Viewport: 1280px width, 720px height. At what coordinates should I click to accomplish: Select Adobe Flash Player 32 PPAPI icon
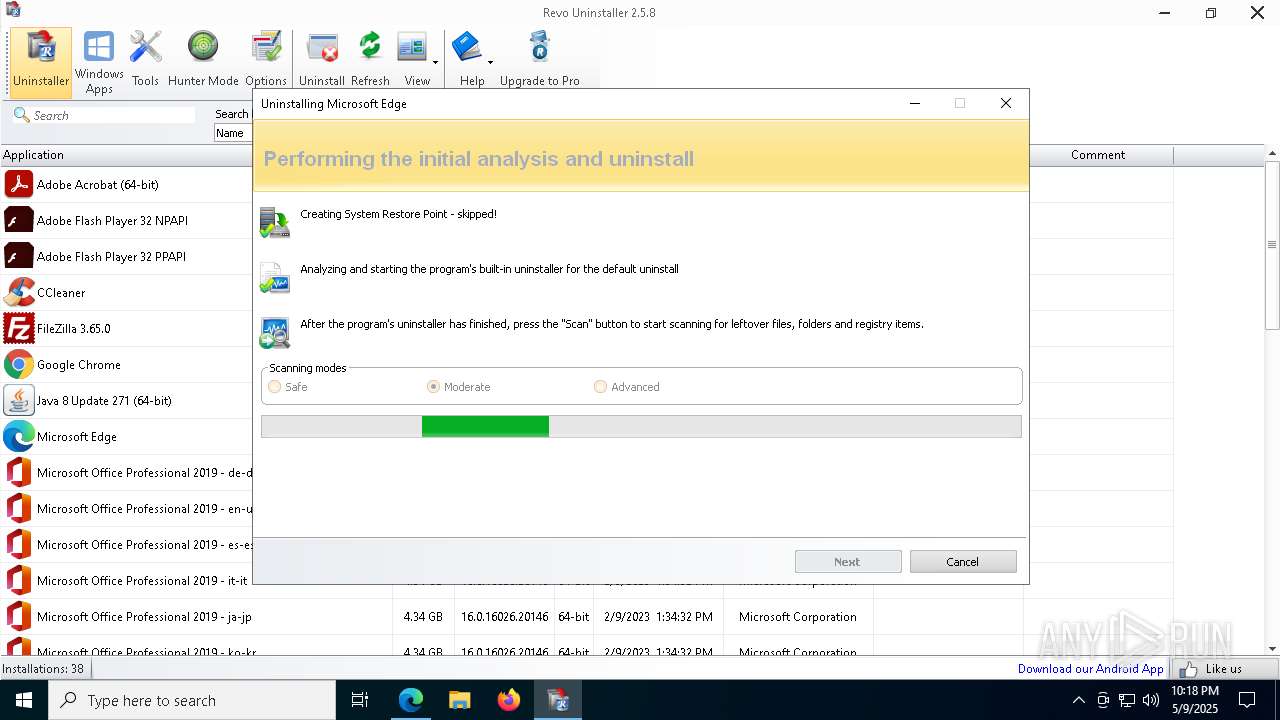tap(19, 256)
